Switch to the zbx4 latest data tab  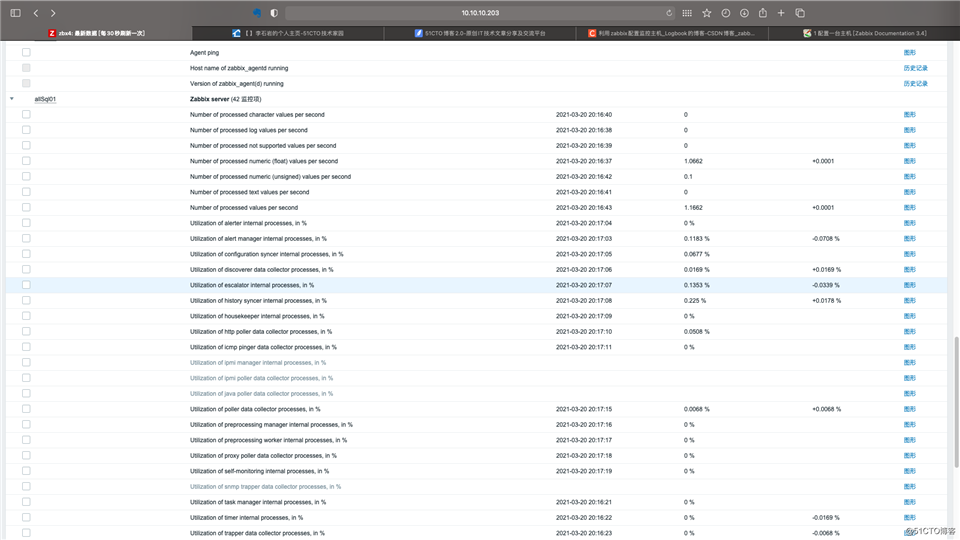tap(97, 33)
